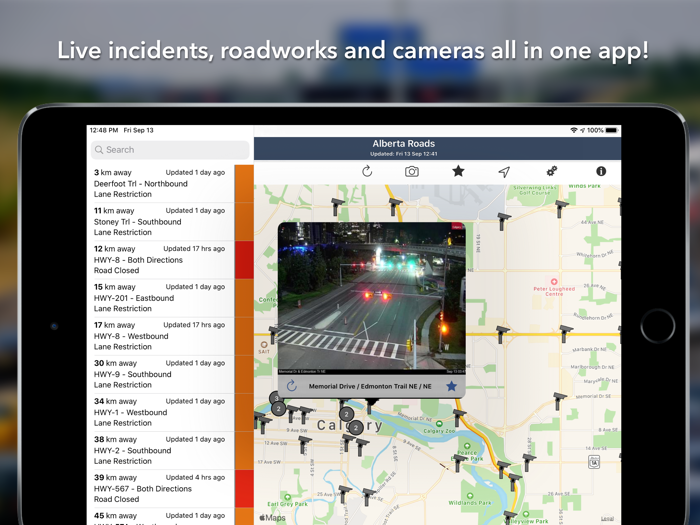Tap the Wildlands Park map marker
The height and width of the screenshot is (525, 700).
pos(470,496)
